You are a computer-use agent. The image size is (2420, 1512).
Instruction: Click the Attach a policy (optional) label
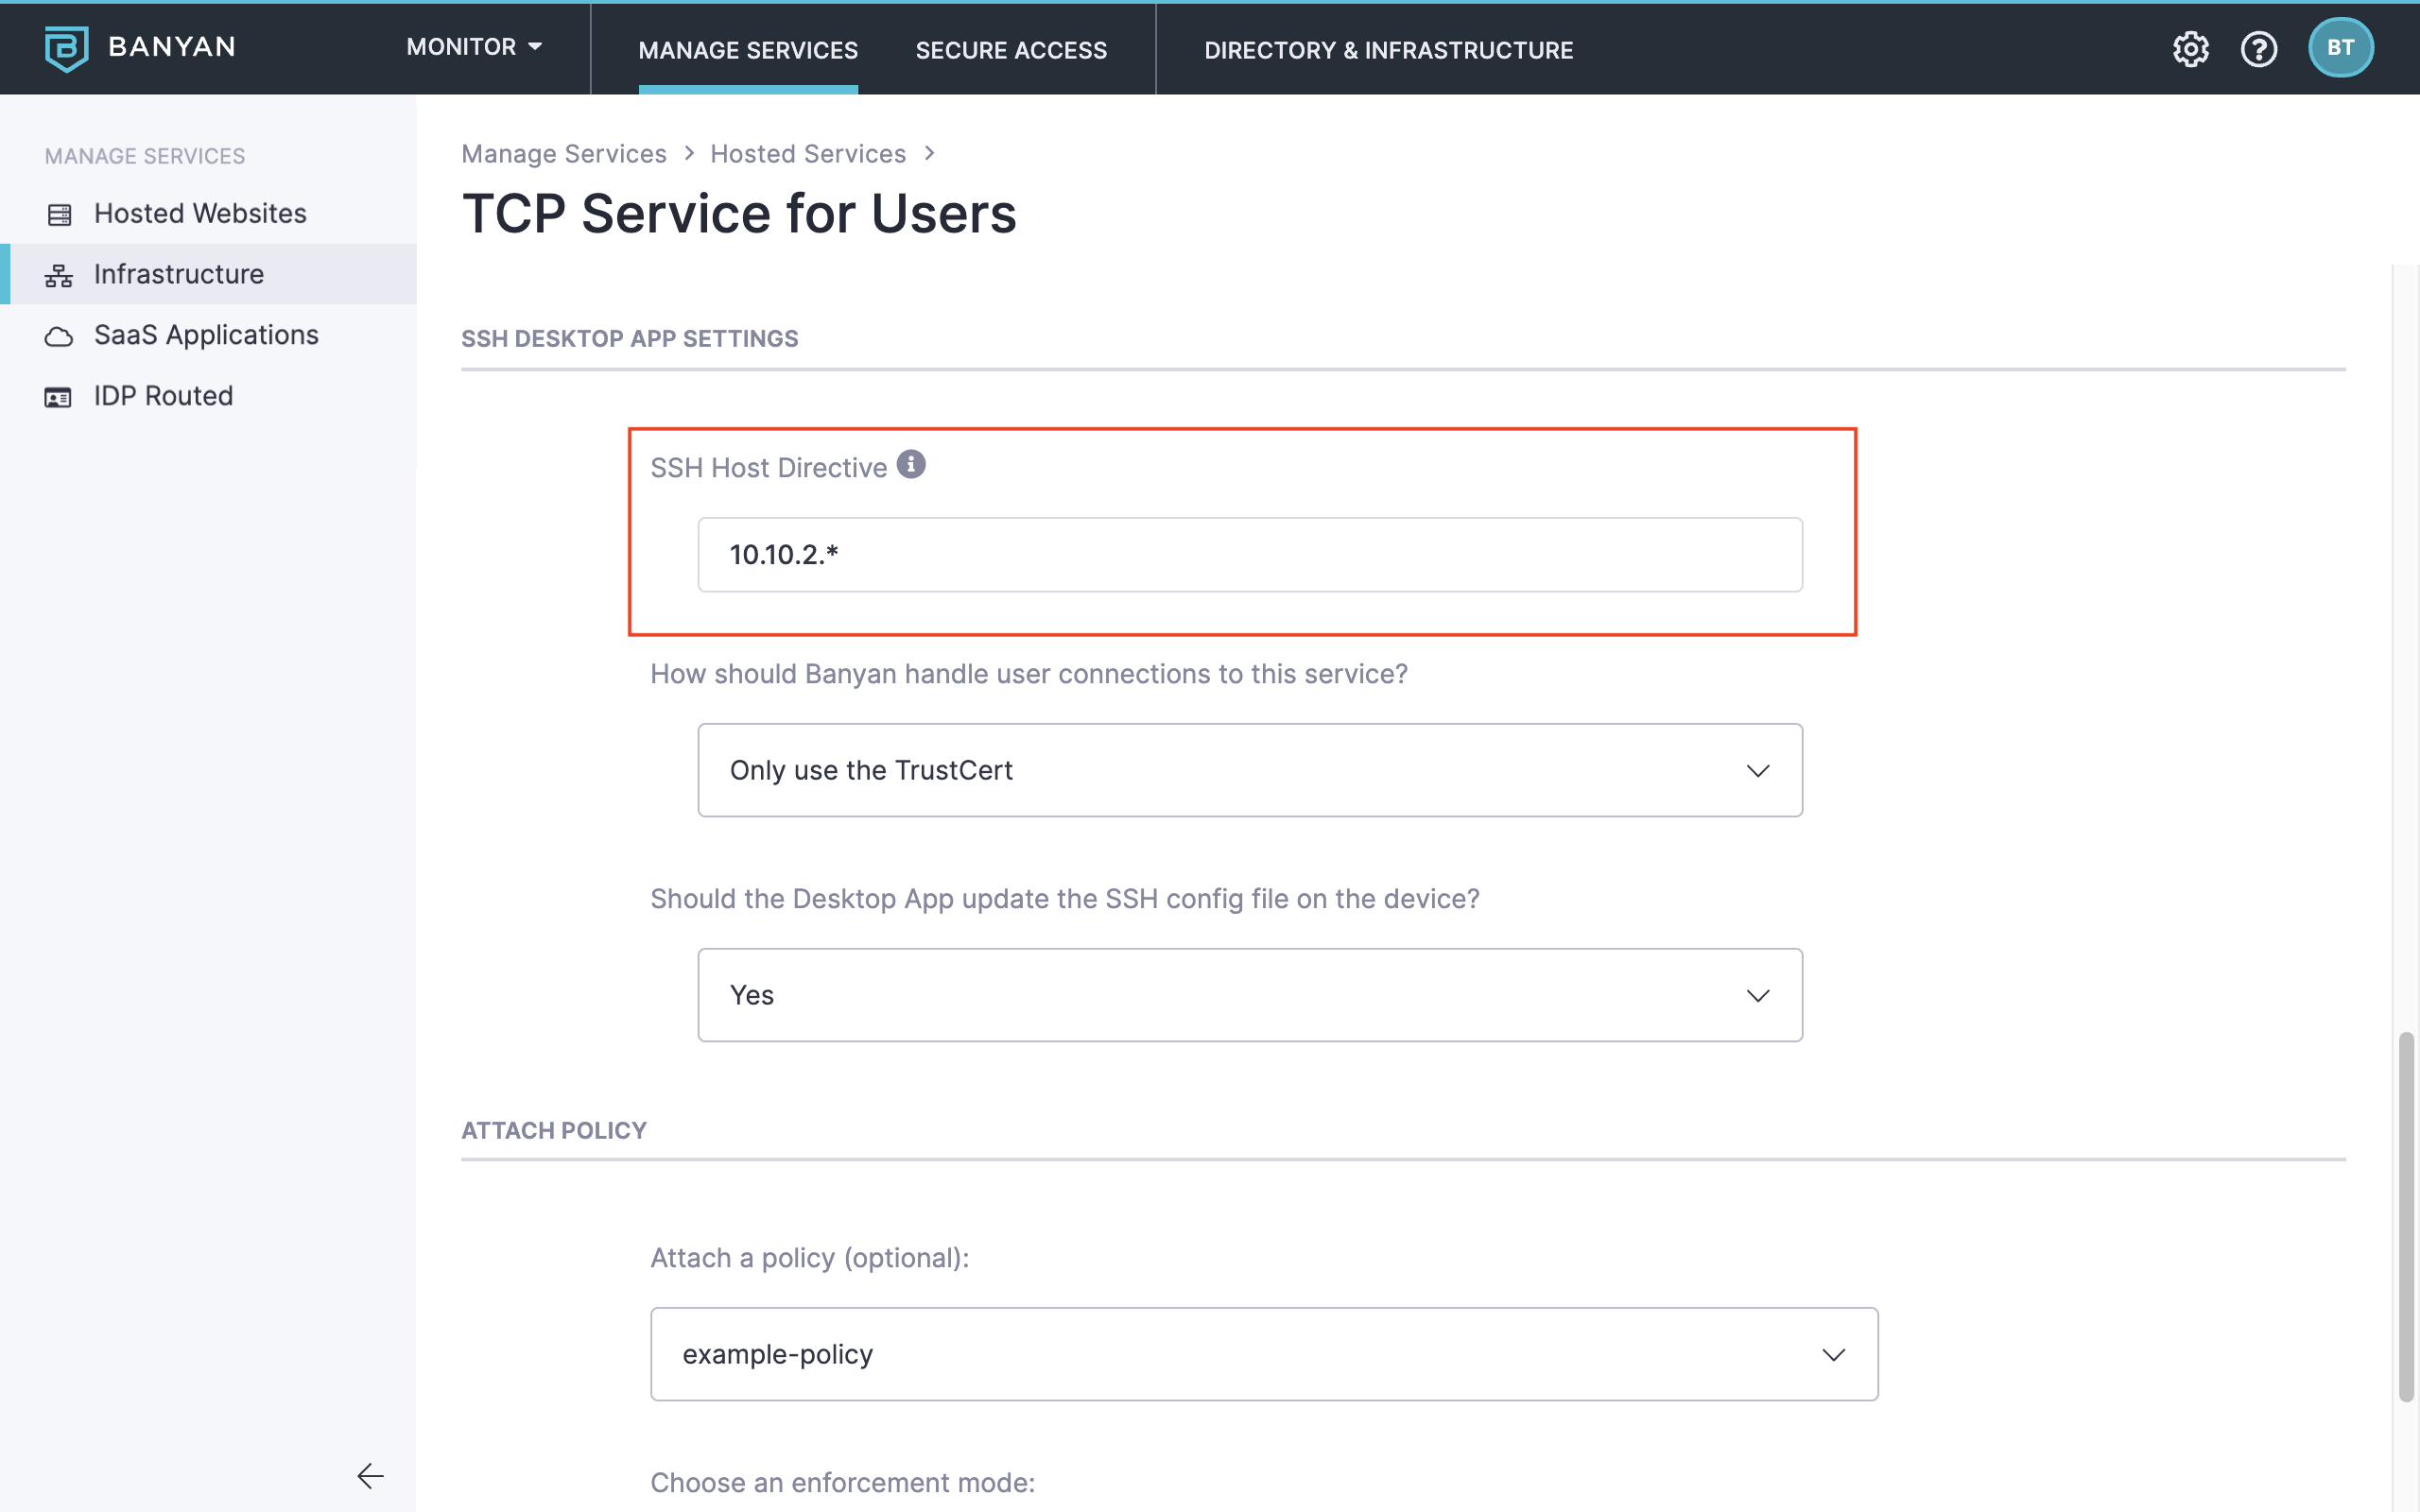[809, 1258]
